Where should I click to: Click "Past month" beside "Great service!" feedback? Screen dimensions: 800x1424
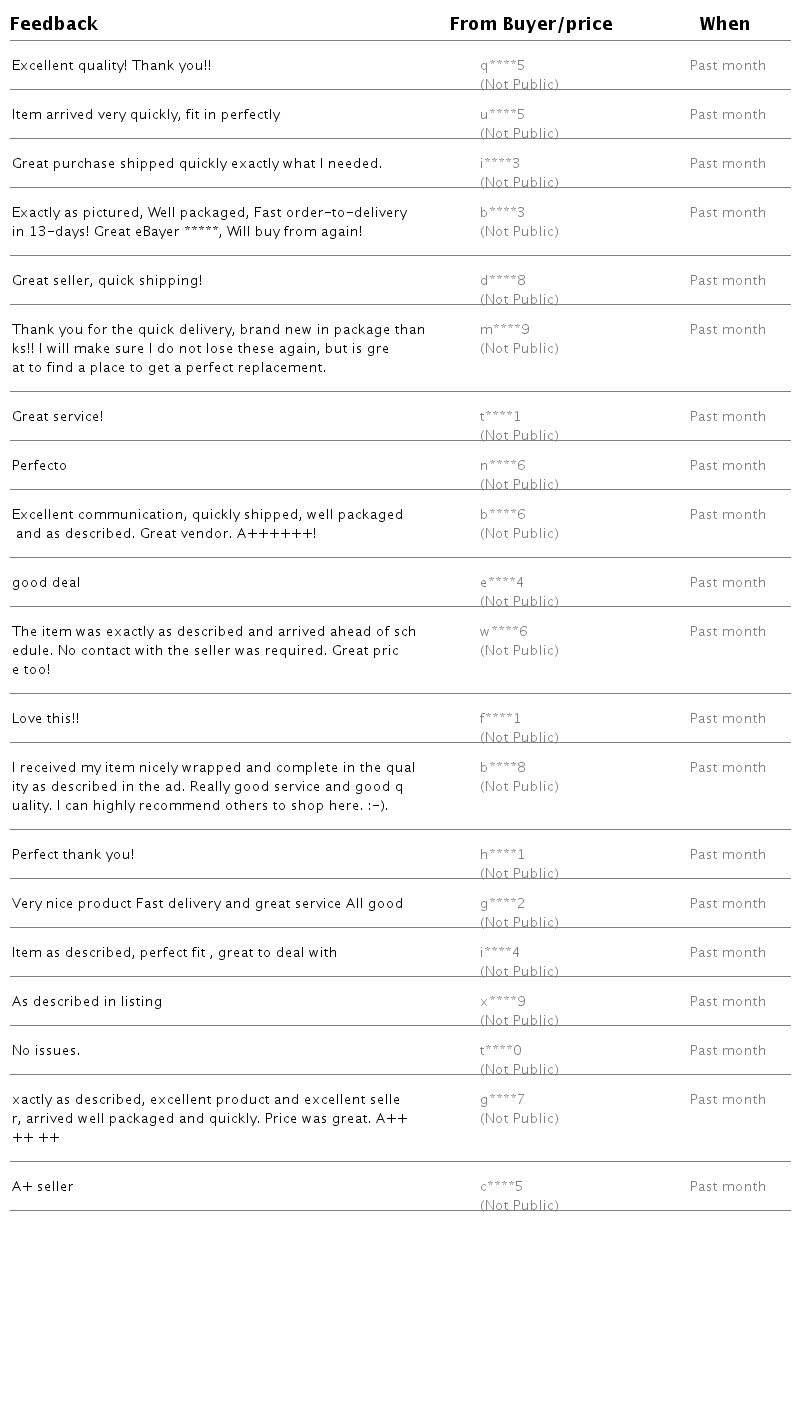coord(727,417)
